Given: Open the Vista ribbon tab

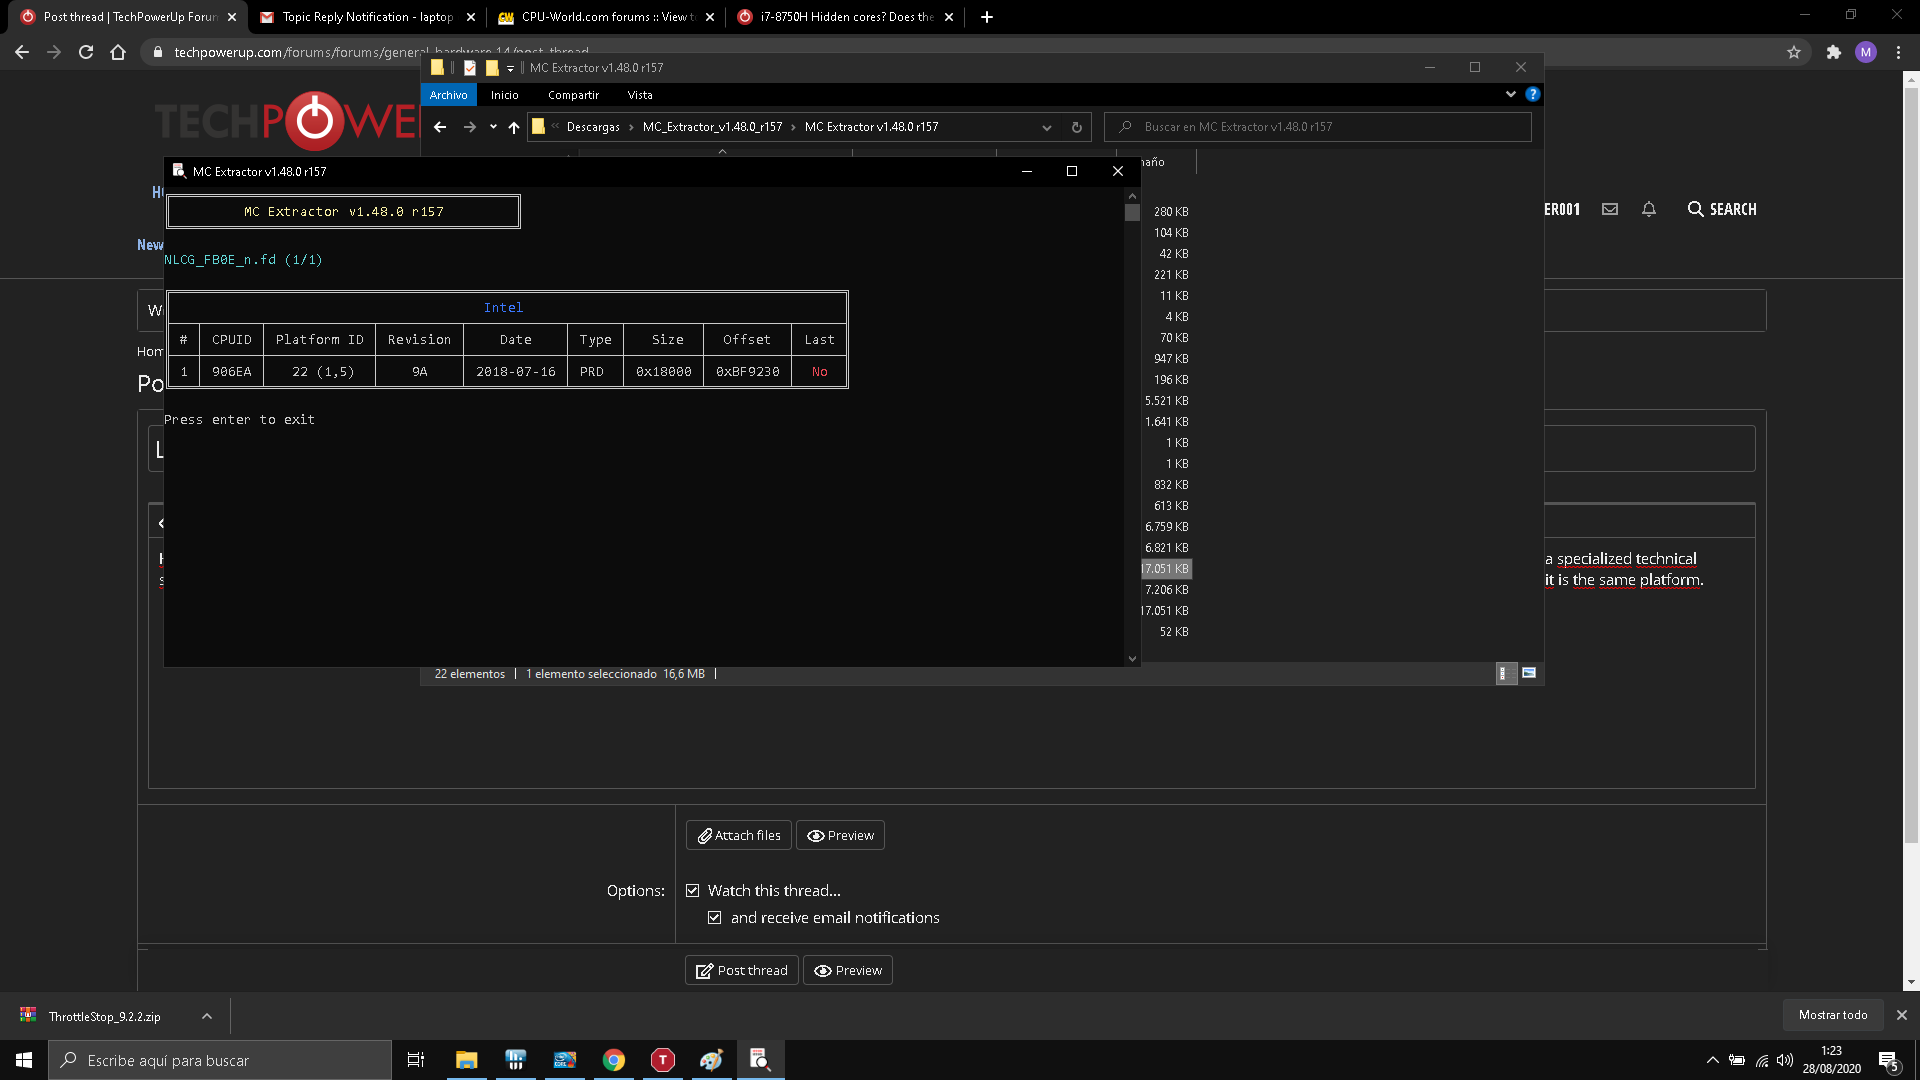Looking at the screenshot, I should coord(640,95).
